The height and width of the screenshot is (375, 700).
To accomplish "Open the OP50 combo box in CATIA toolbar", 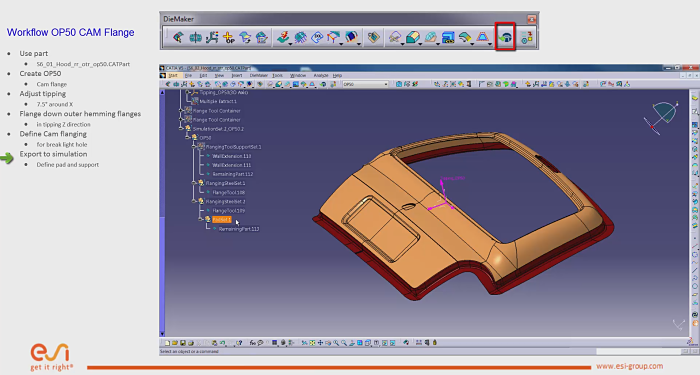I will pyautogui.click(x=365, y=84).
